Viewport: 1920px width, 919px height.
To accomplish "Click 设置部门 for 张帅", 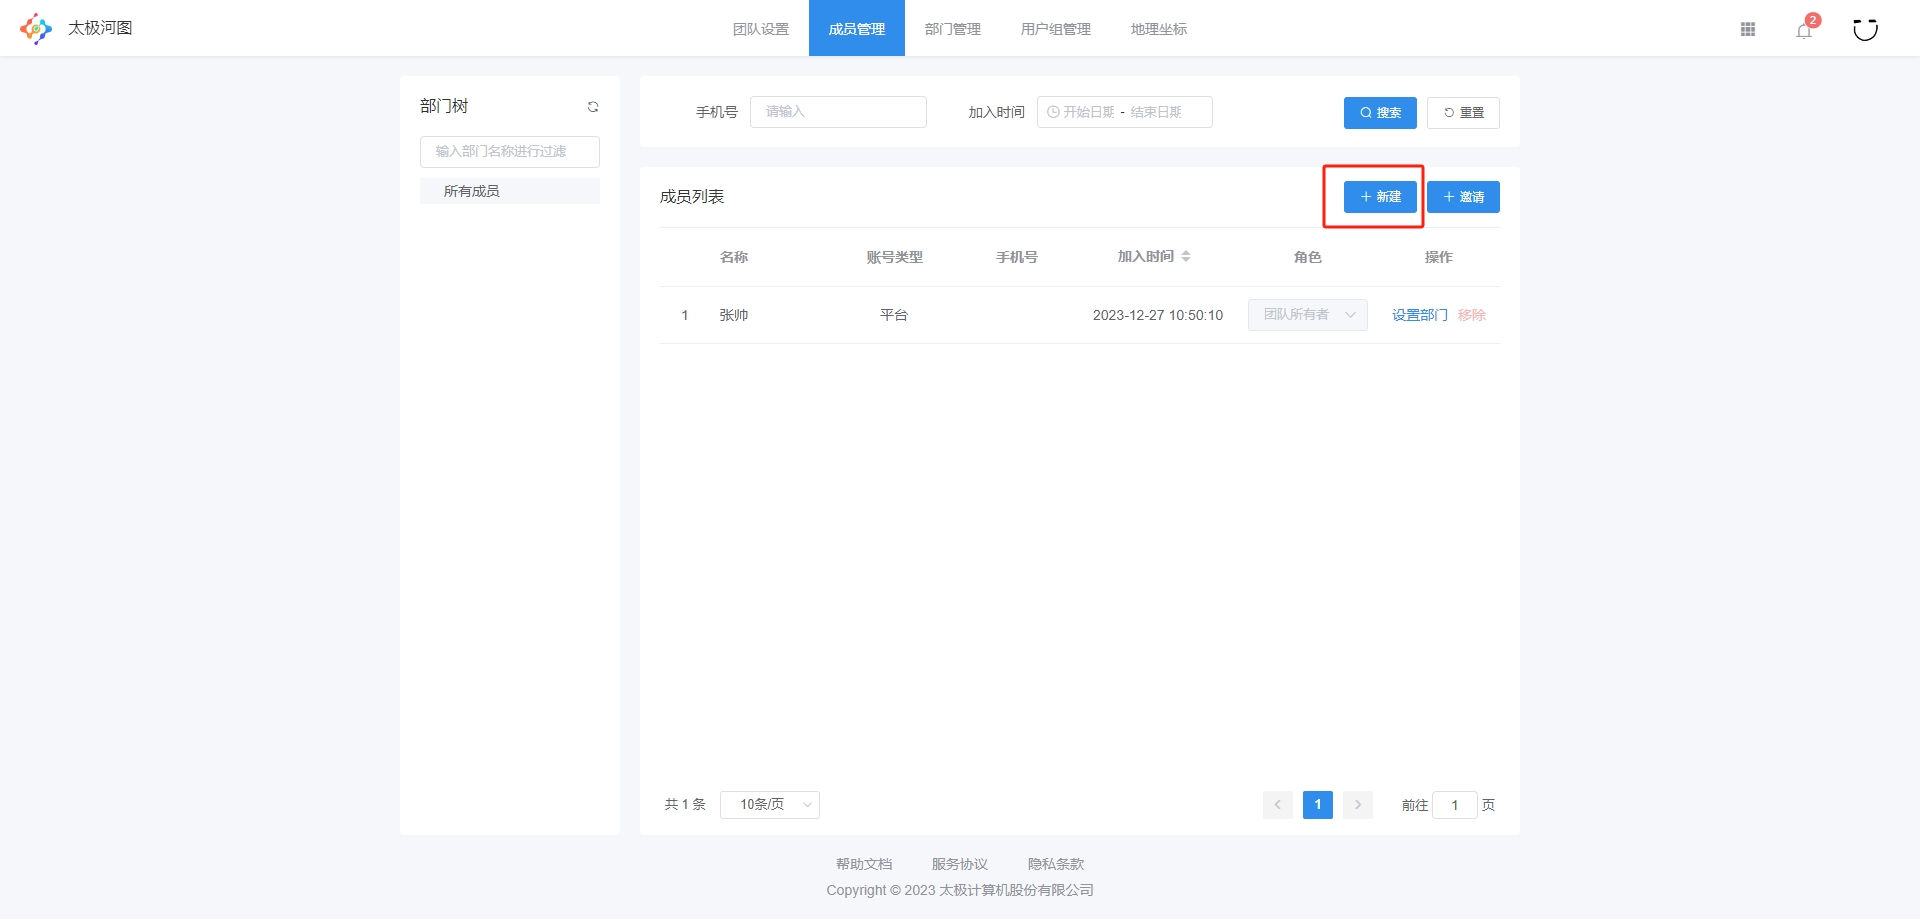I will click(1420, 315).
